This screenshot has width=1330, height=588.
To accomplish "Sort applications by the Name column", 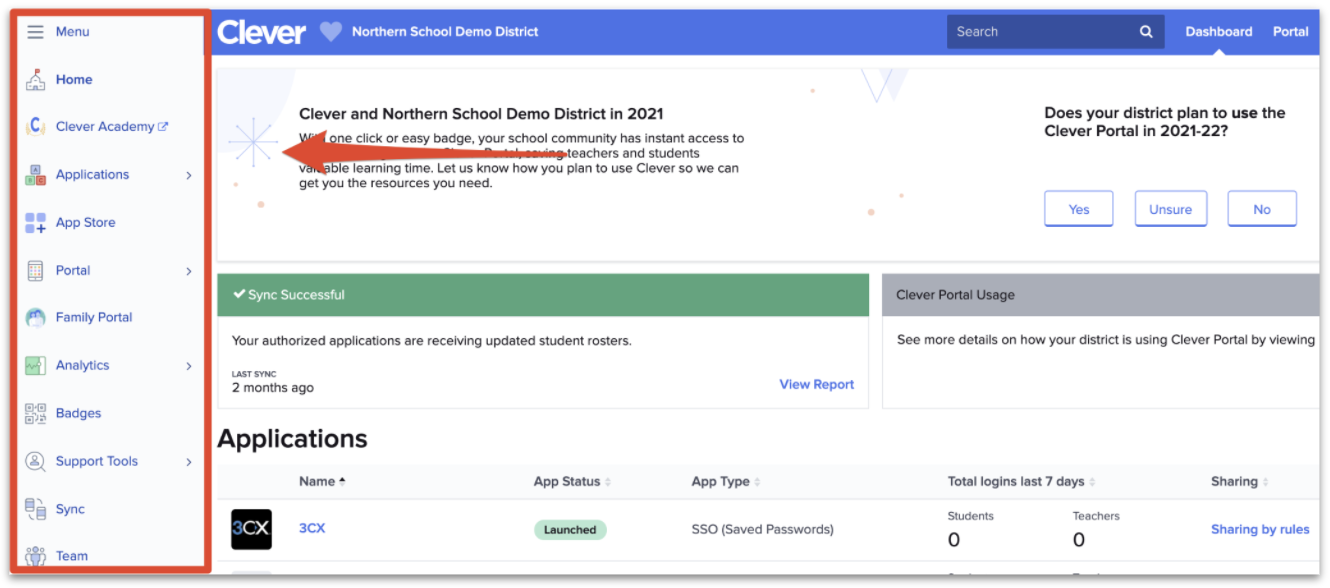I will click(317, 481).
